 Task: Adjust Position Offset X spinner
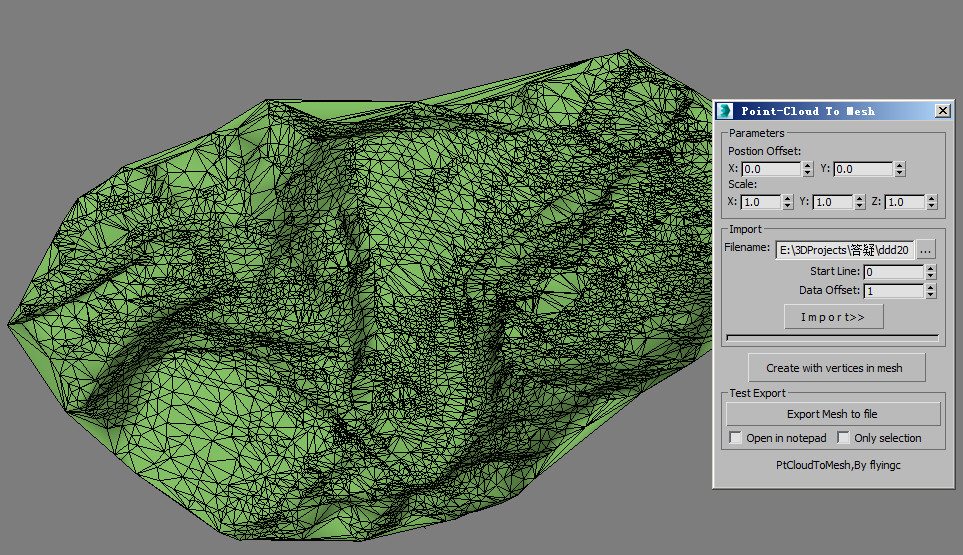808,169
